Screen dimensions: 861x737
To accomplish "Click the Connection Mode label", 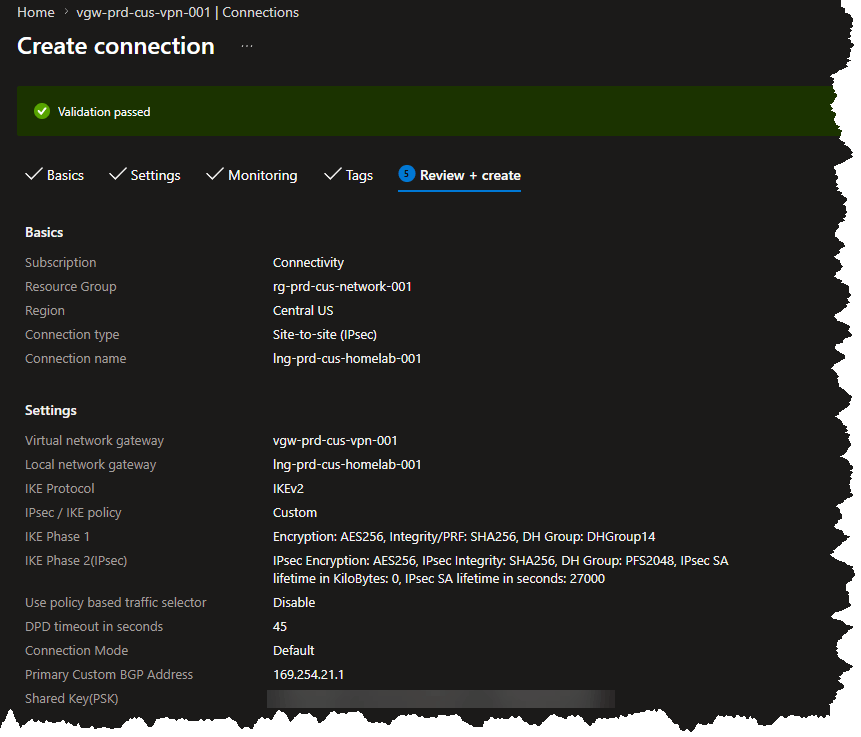I will [76, 651].
